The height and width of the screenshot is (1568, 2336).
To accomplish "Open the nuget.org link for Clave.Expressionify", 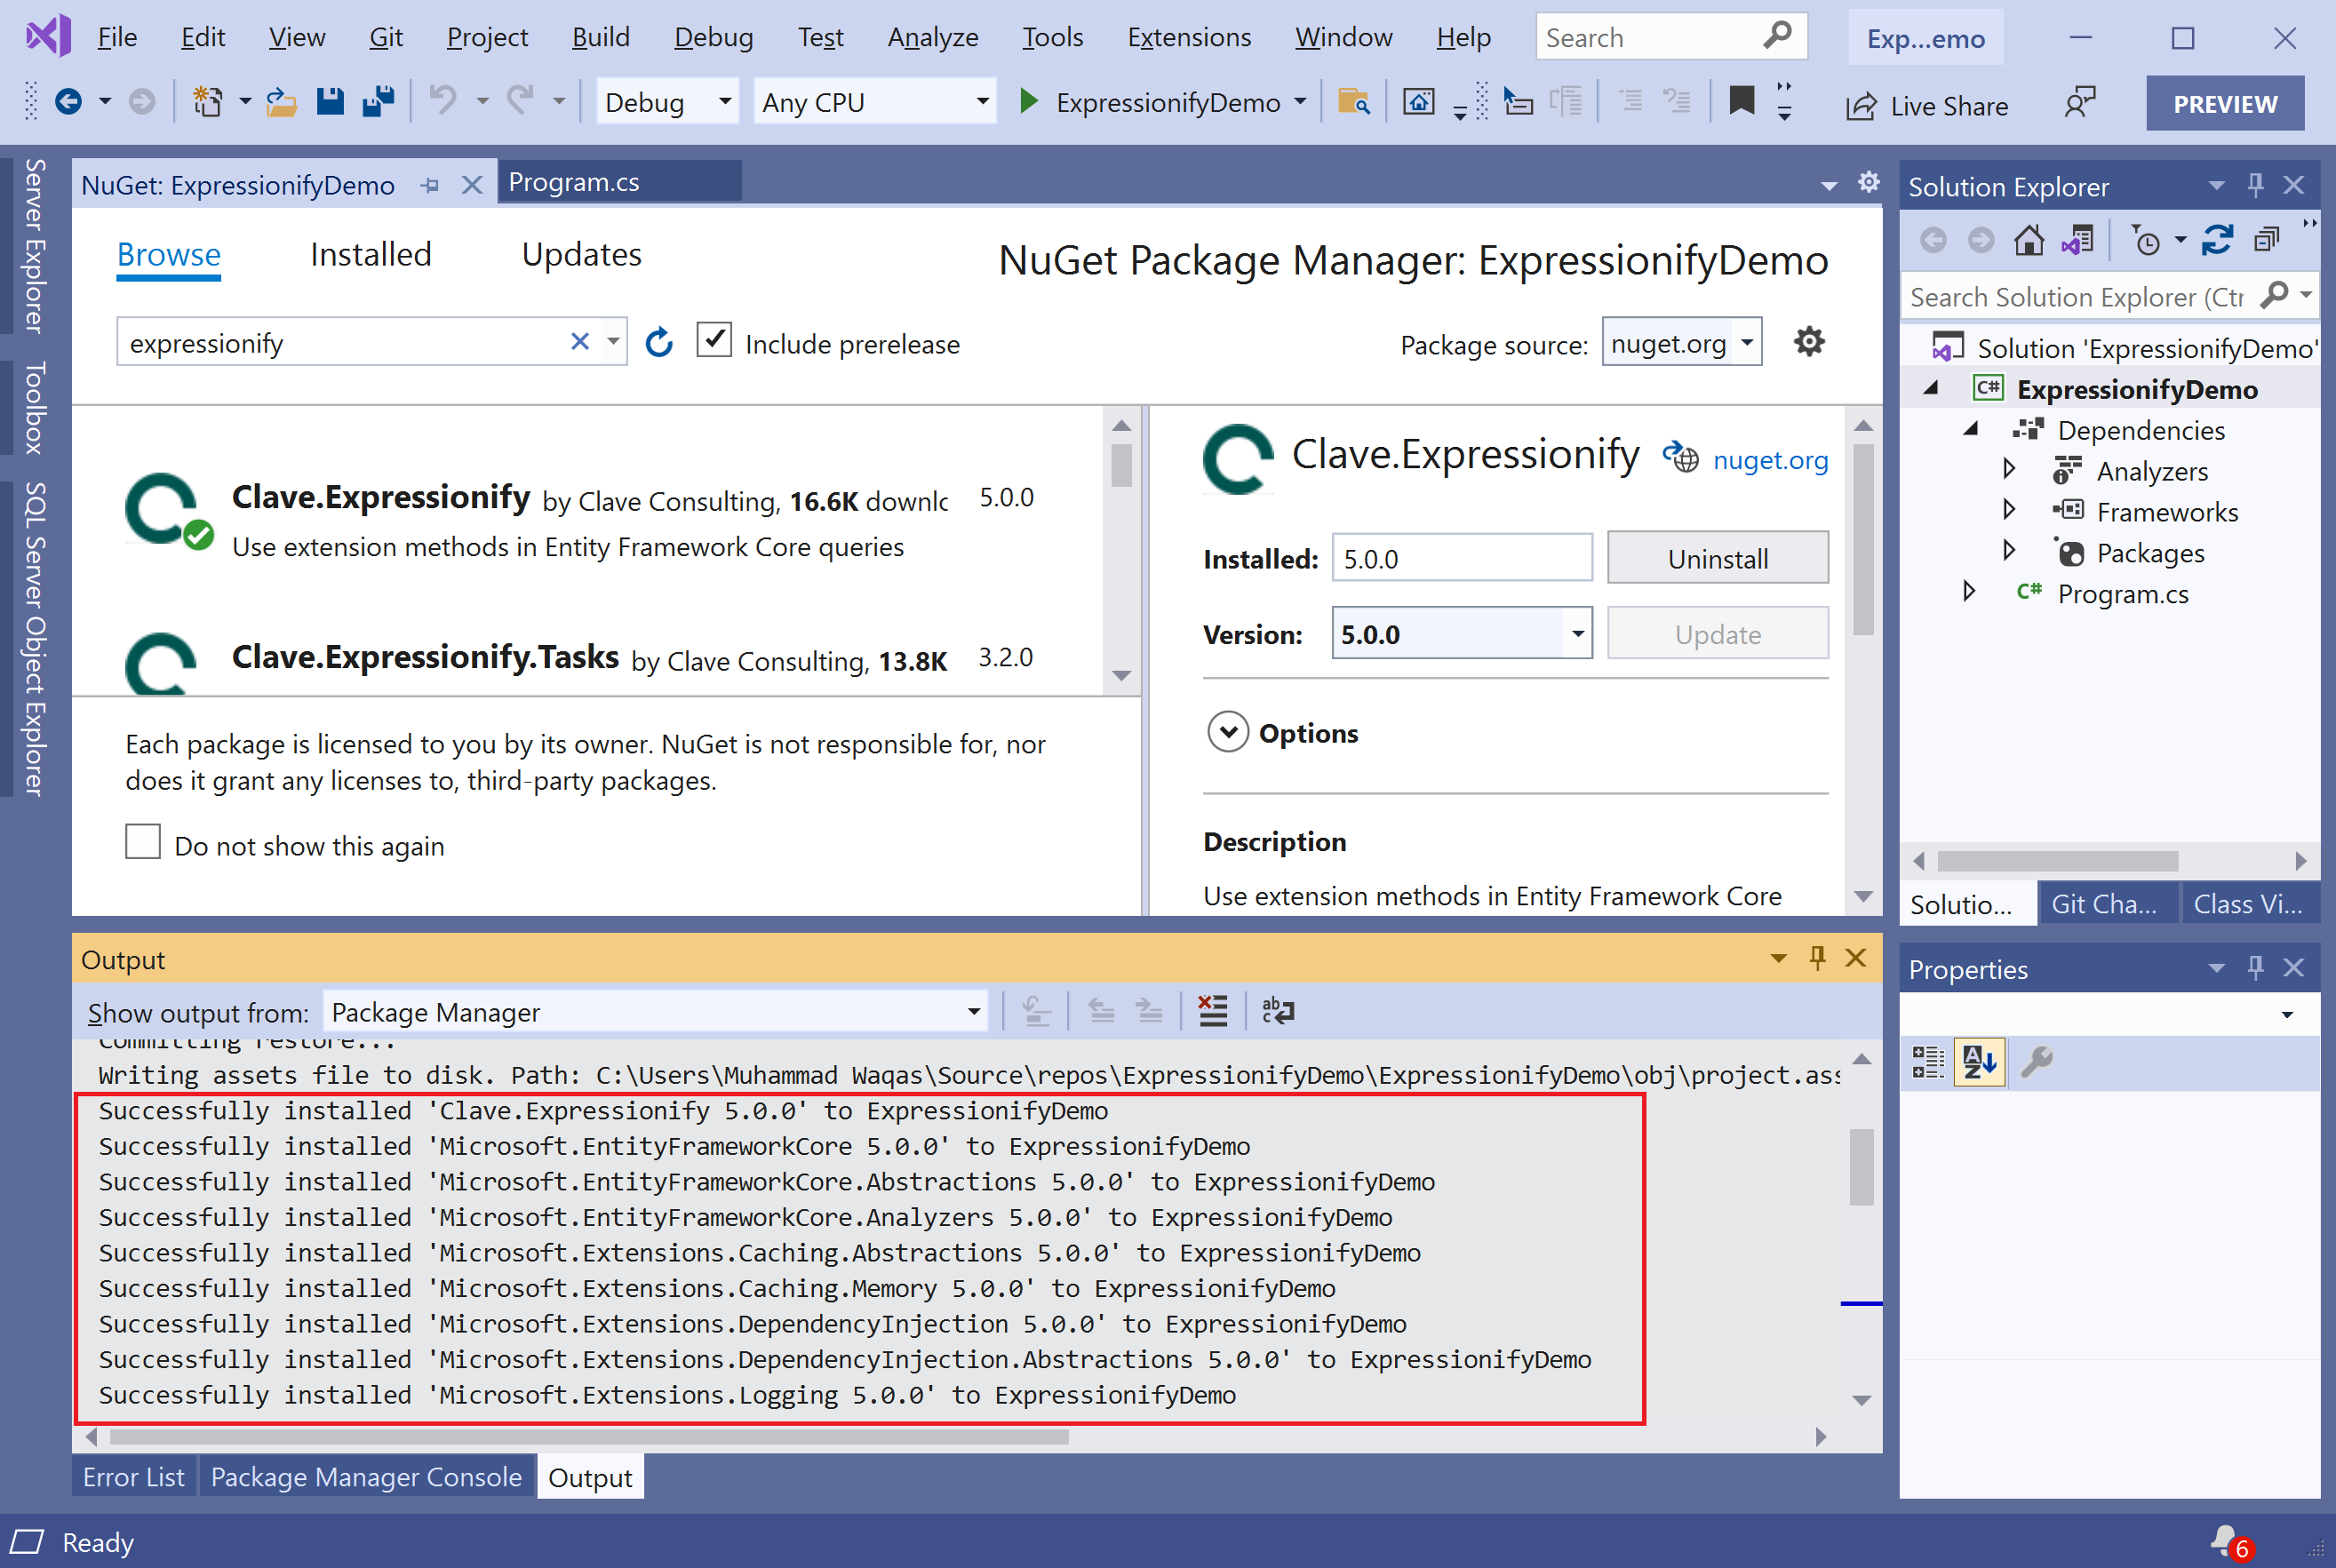I will click(1769, 460).
